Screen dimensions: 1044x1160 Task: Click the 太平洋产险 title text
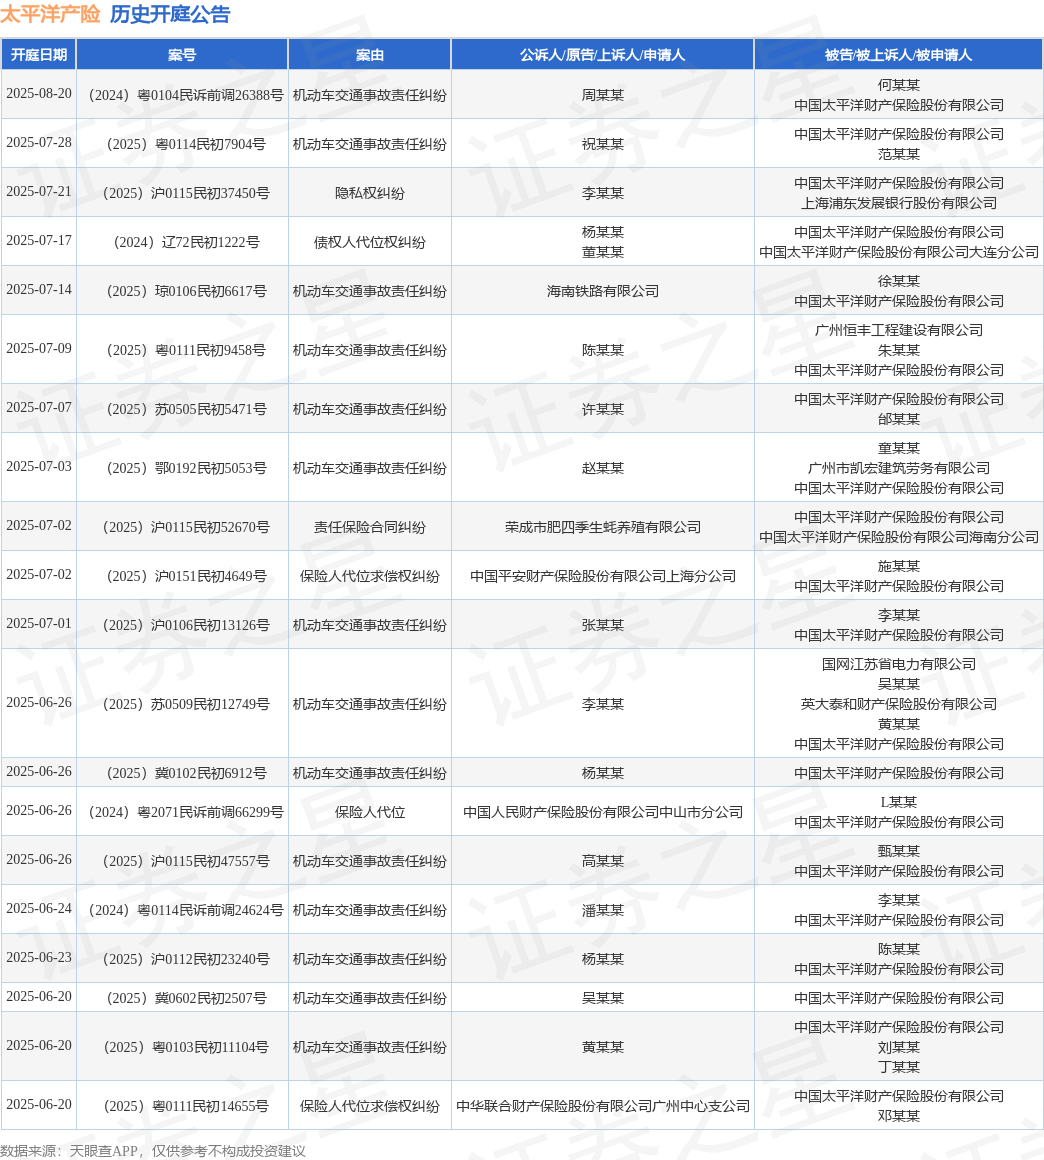point(50,14)
